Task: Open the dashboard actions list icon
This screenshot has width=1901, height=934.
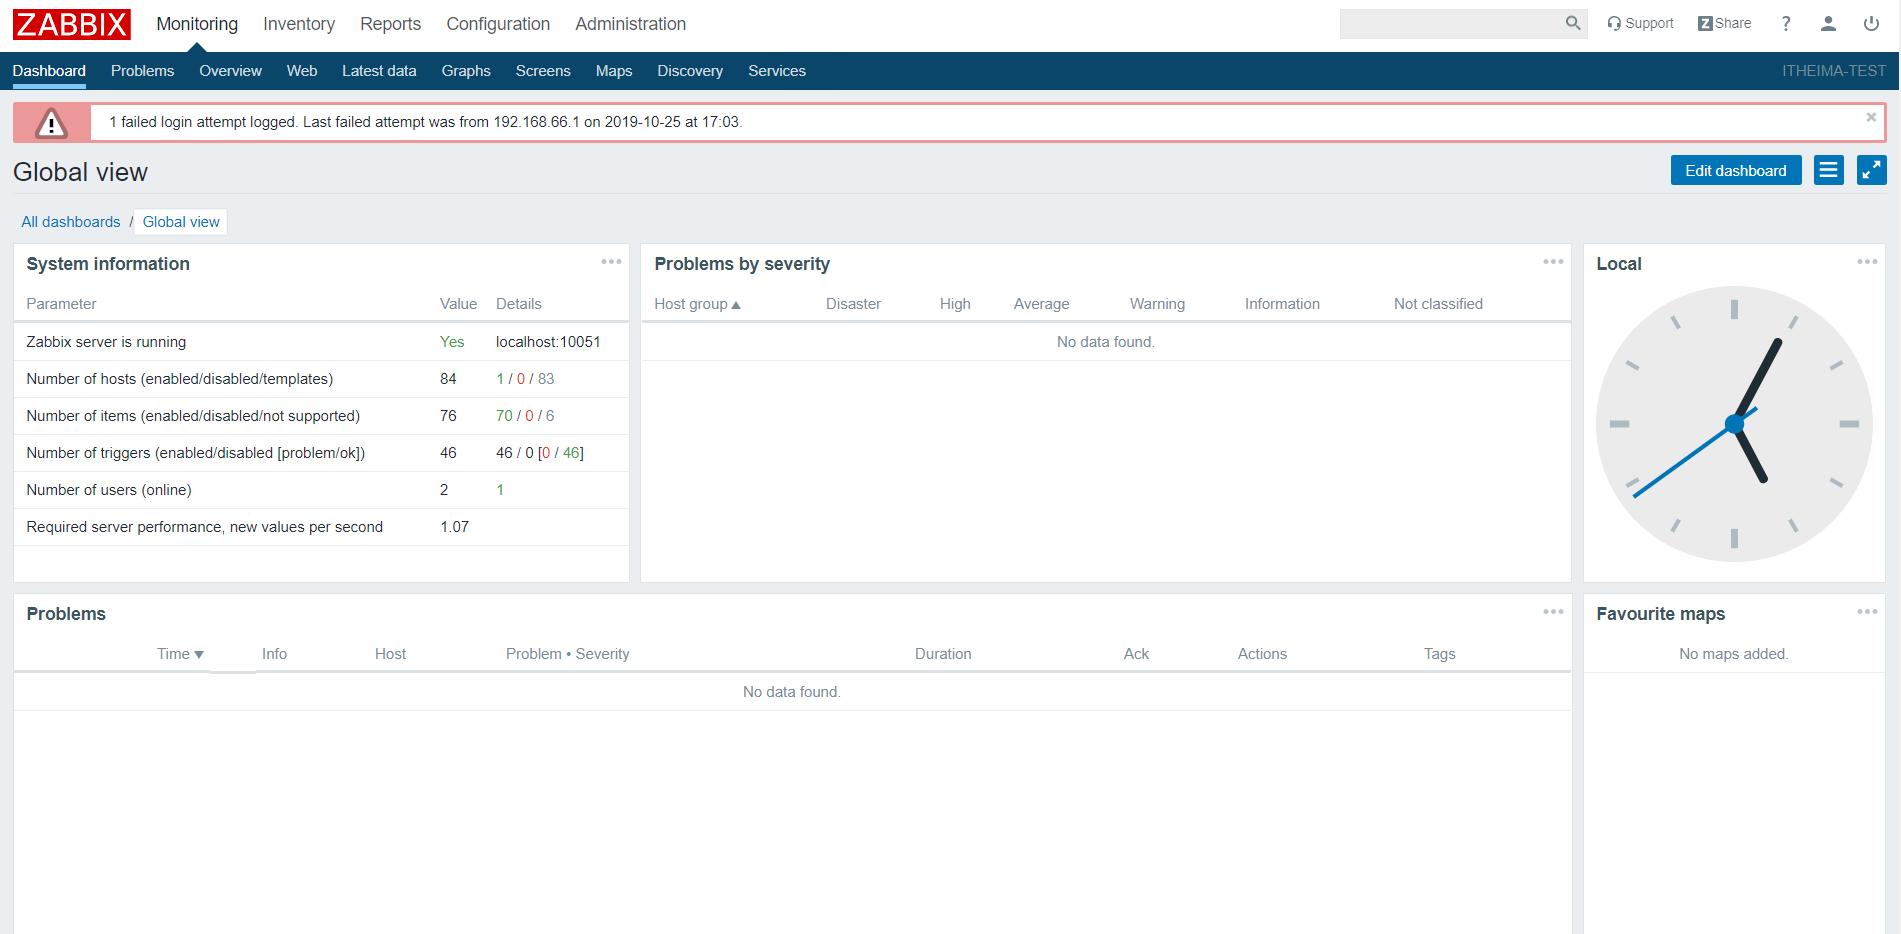Action: (x=1828, y=170)
